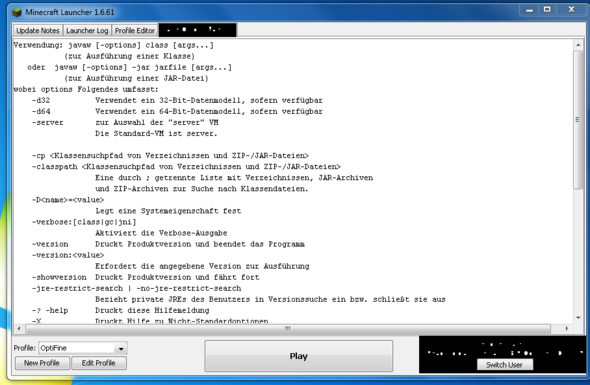Click the vertical scrollbar down arrow
This screenshot has width=590, height=385.
(x=578, y=318)
